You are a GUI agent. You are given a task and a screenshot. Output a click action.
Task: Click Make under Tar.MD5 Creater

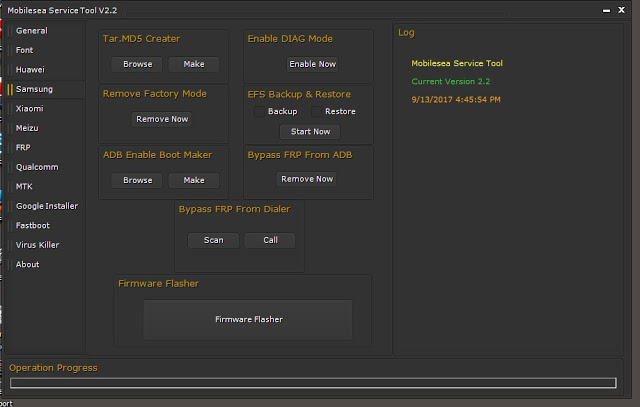coord(194,64)
